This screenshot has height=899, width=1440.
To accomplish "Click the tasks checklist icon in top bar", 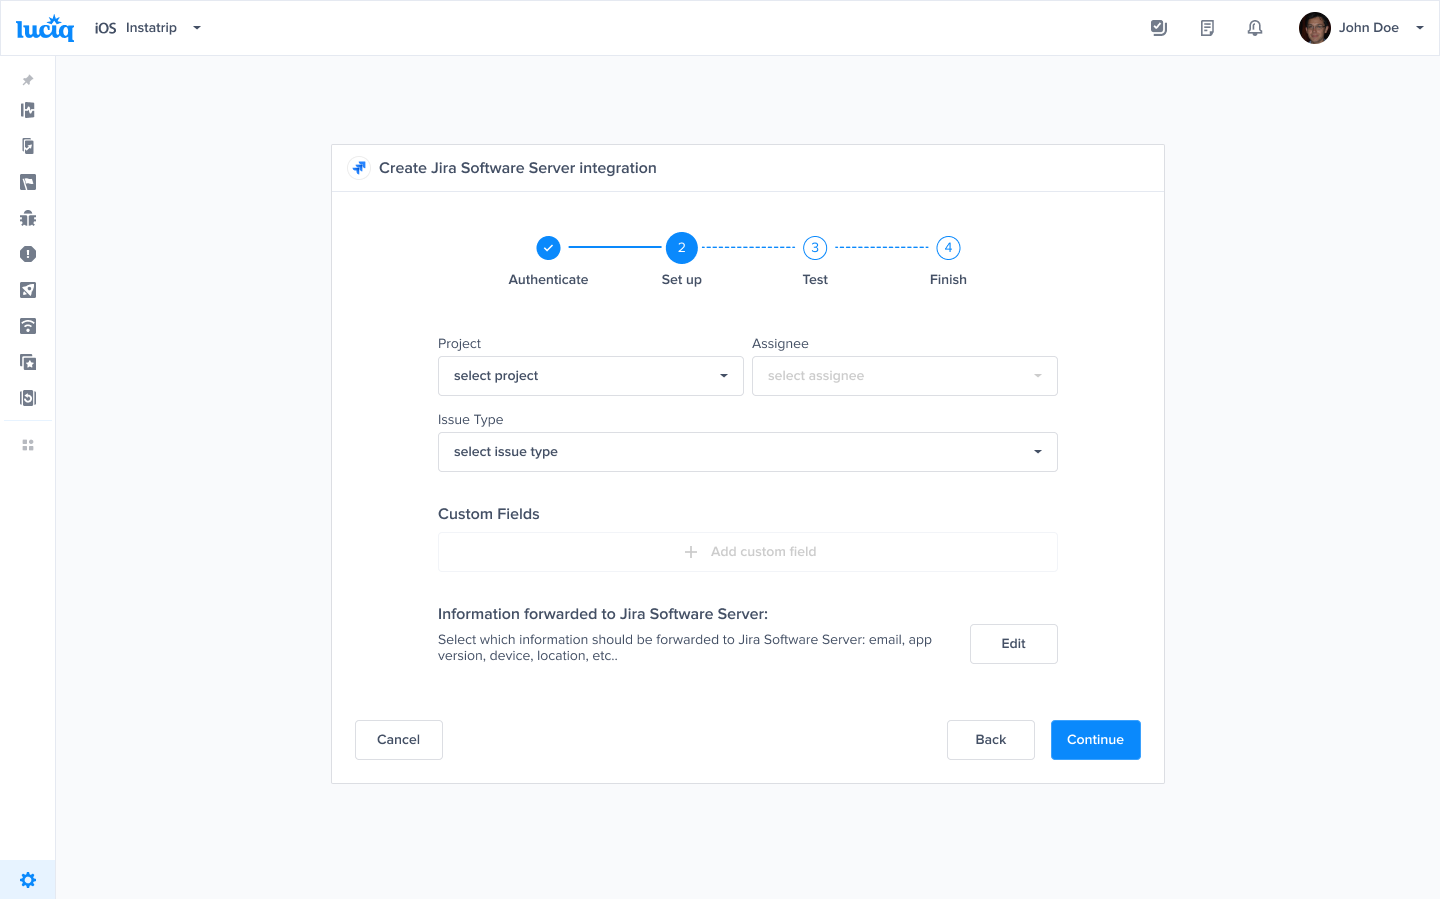I will [x=1159, y=27].
